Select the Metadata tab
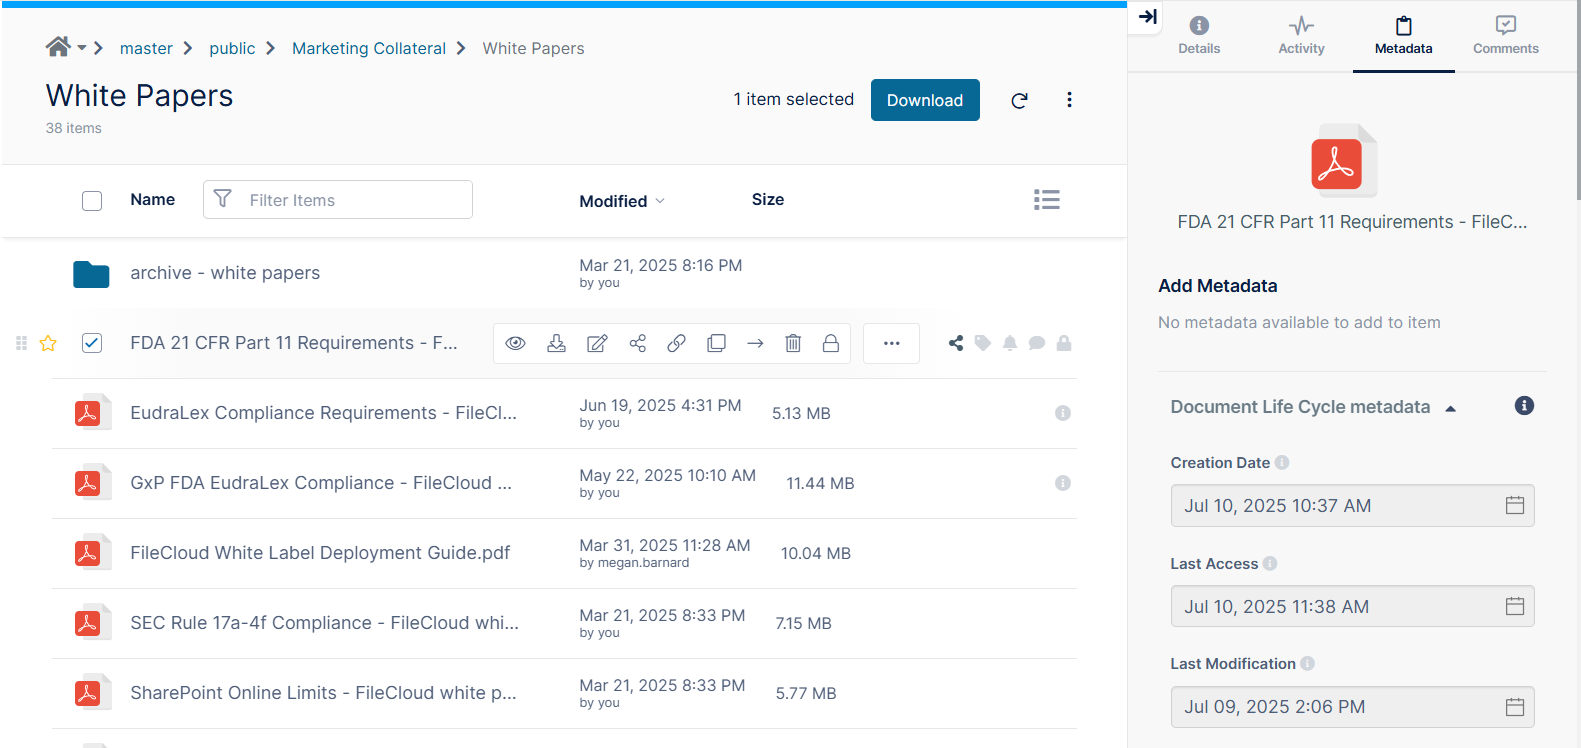Viewport: 1581px width, 748px height. [1403, 36]
